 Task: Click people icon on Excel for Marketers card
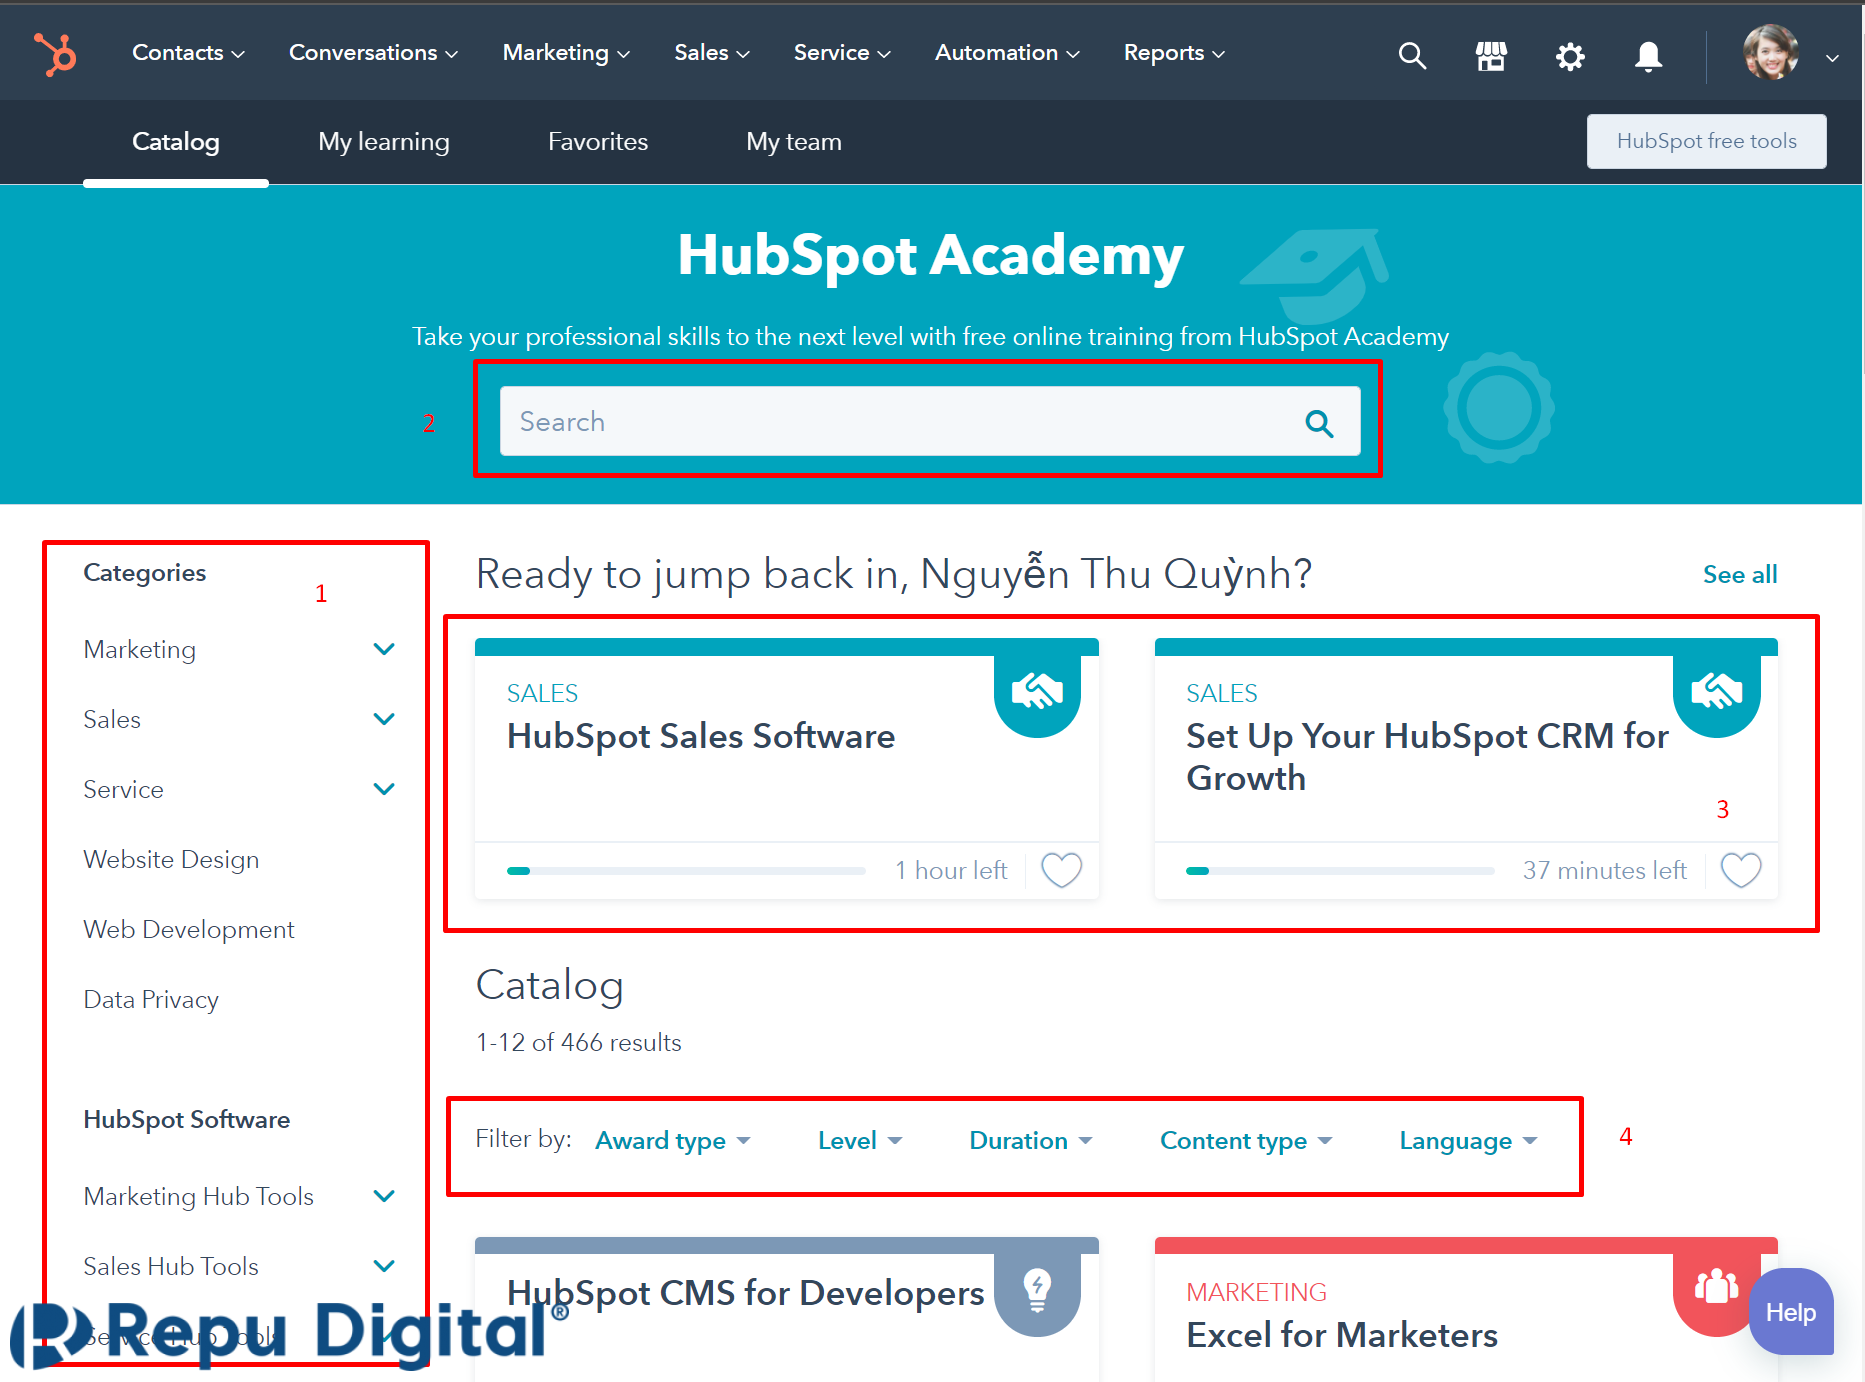[x=1716, y=1287]
